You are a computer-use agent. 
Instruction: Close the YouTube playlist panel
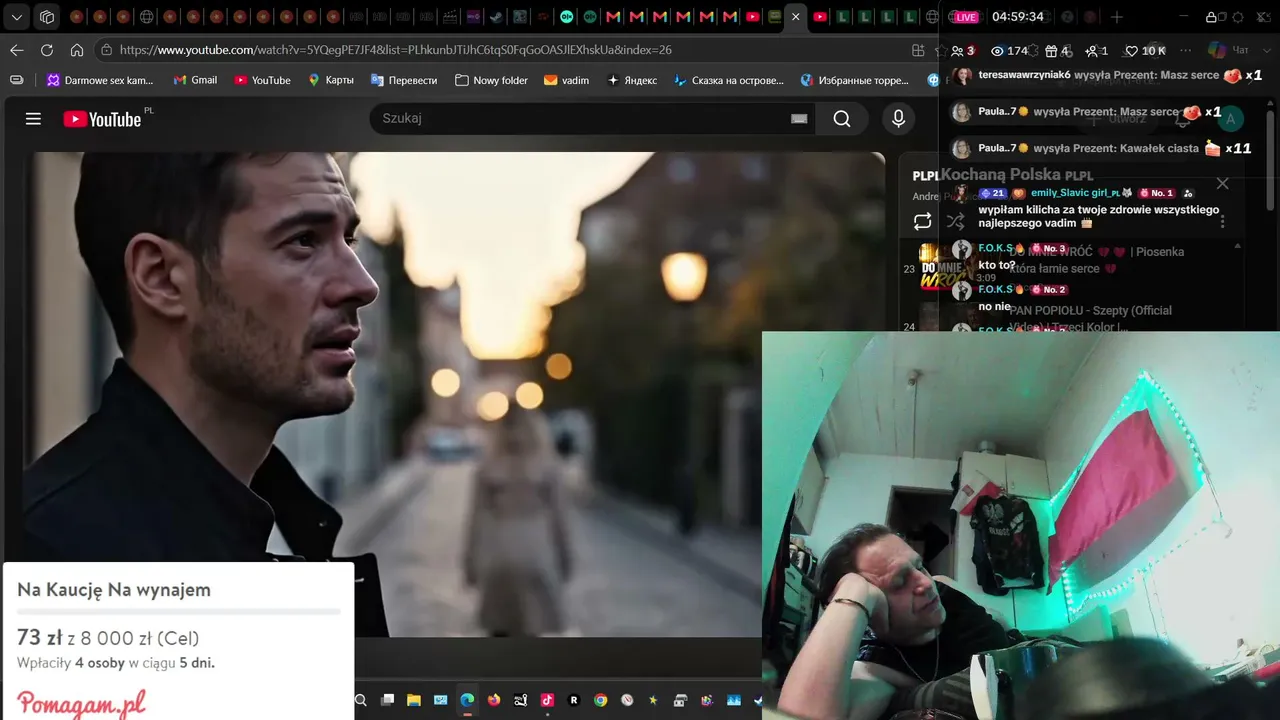tap(1222, 183)
